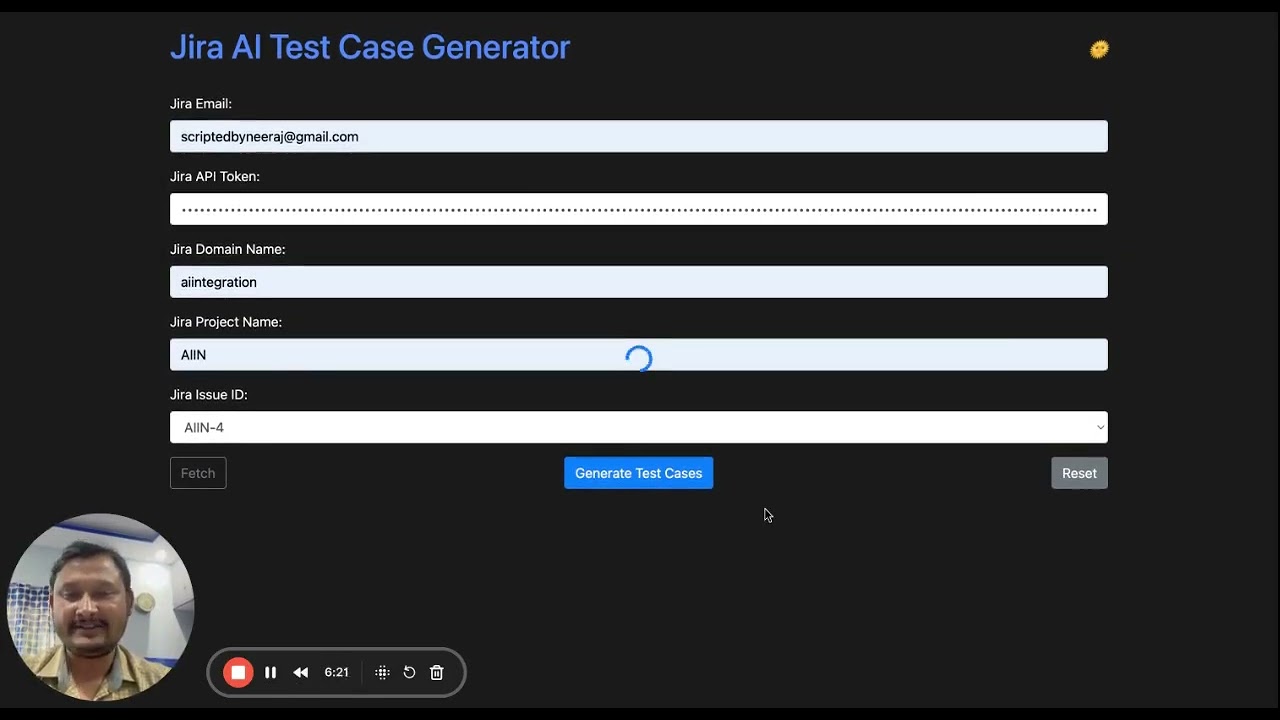Click Generate Test Cases button
Screen dimensions: 1280x720
[639, 473]
